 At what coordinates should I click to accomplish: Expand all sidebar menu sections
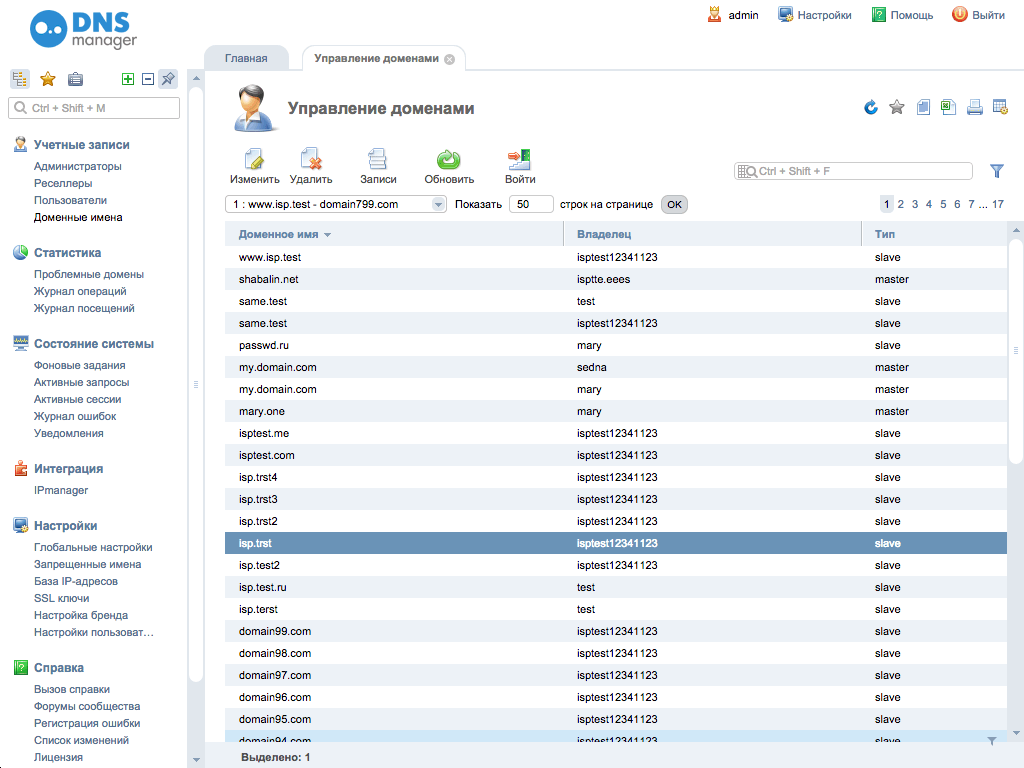[x=127, y=79]
